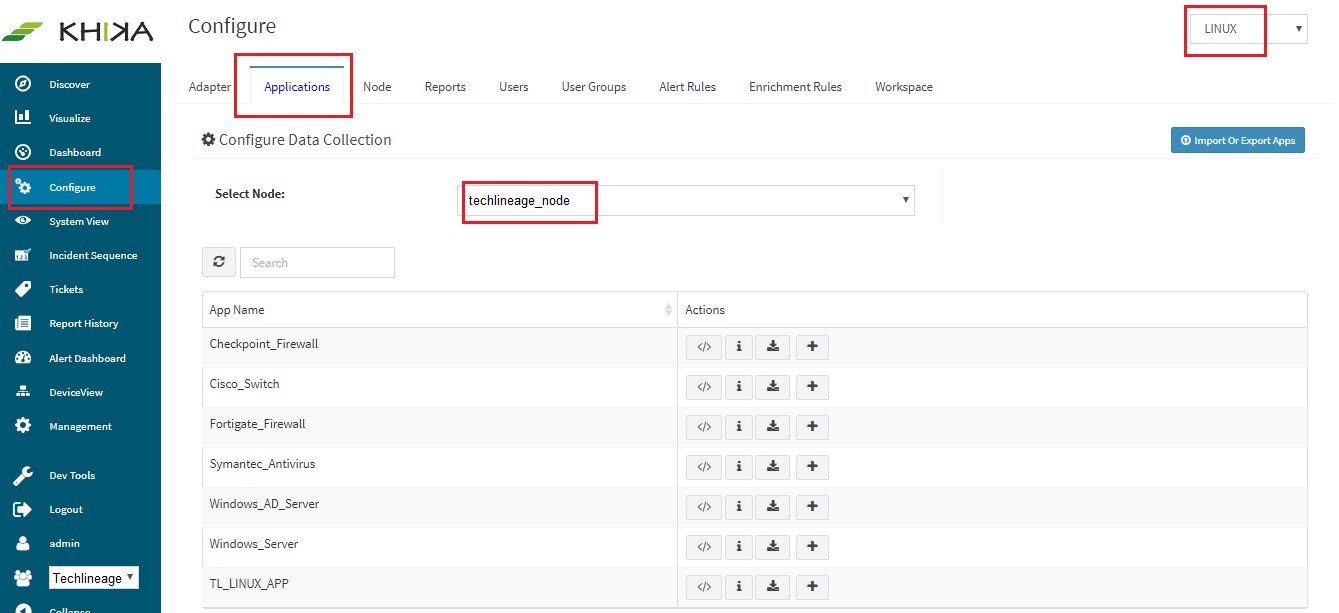1339x613 pixels.
Task: Refresh the applications list
Action: [219, 262]
